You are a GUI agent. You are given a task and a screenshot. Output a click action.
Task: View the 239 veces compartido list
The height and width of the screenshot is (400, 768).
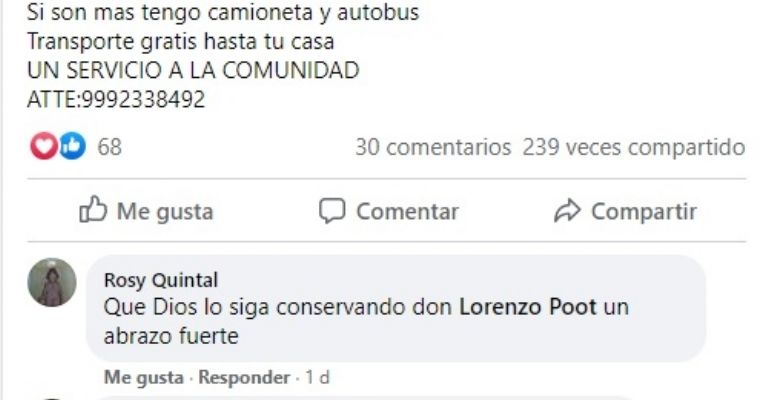tap(634, 147)
